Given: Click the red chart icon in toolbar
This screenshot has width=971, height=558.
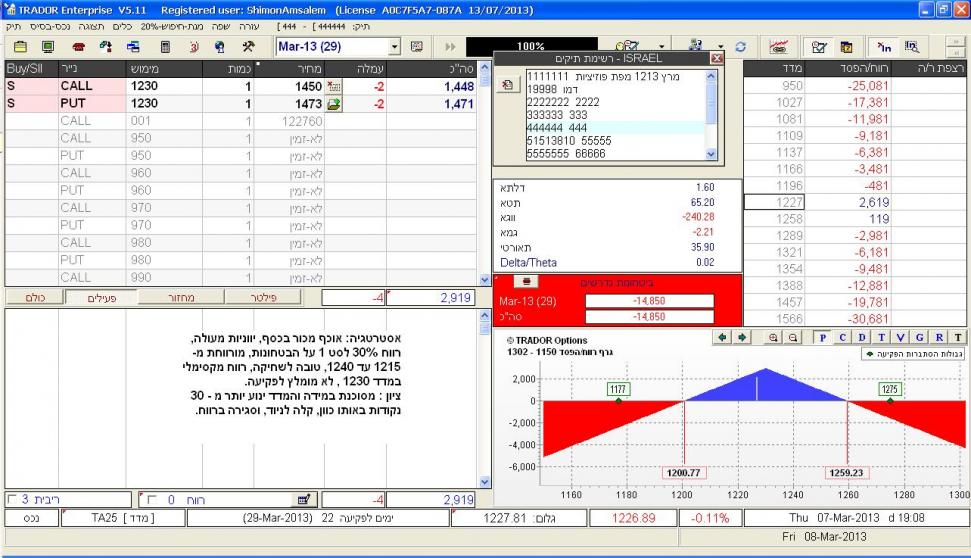Looking at the screenshot, I should [780, 47].
